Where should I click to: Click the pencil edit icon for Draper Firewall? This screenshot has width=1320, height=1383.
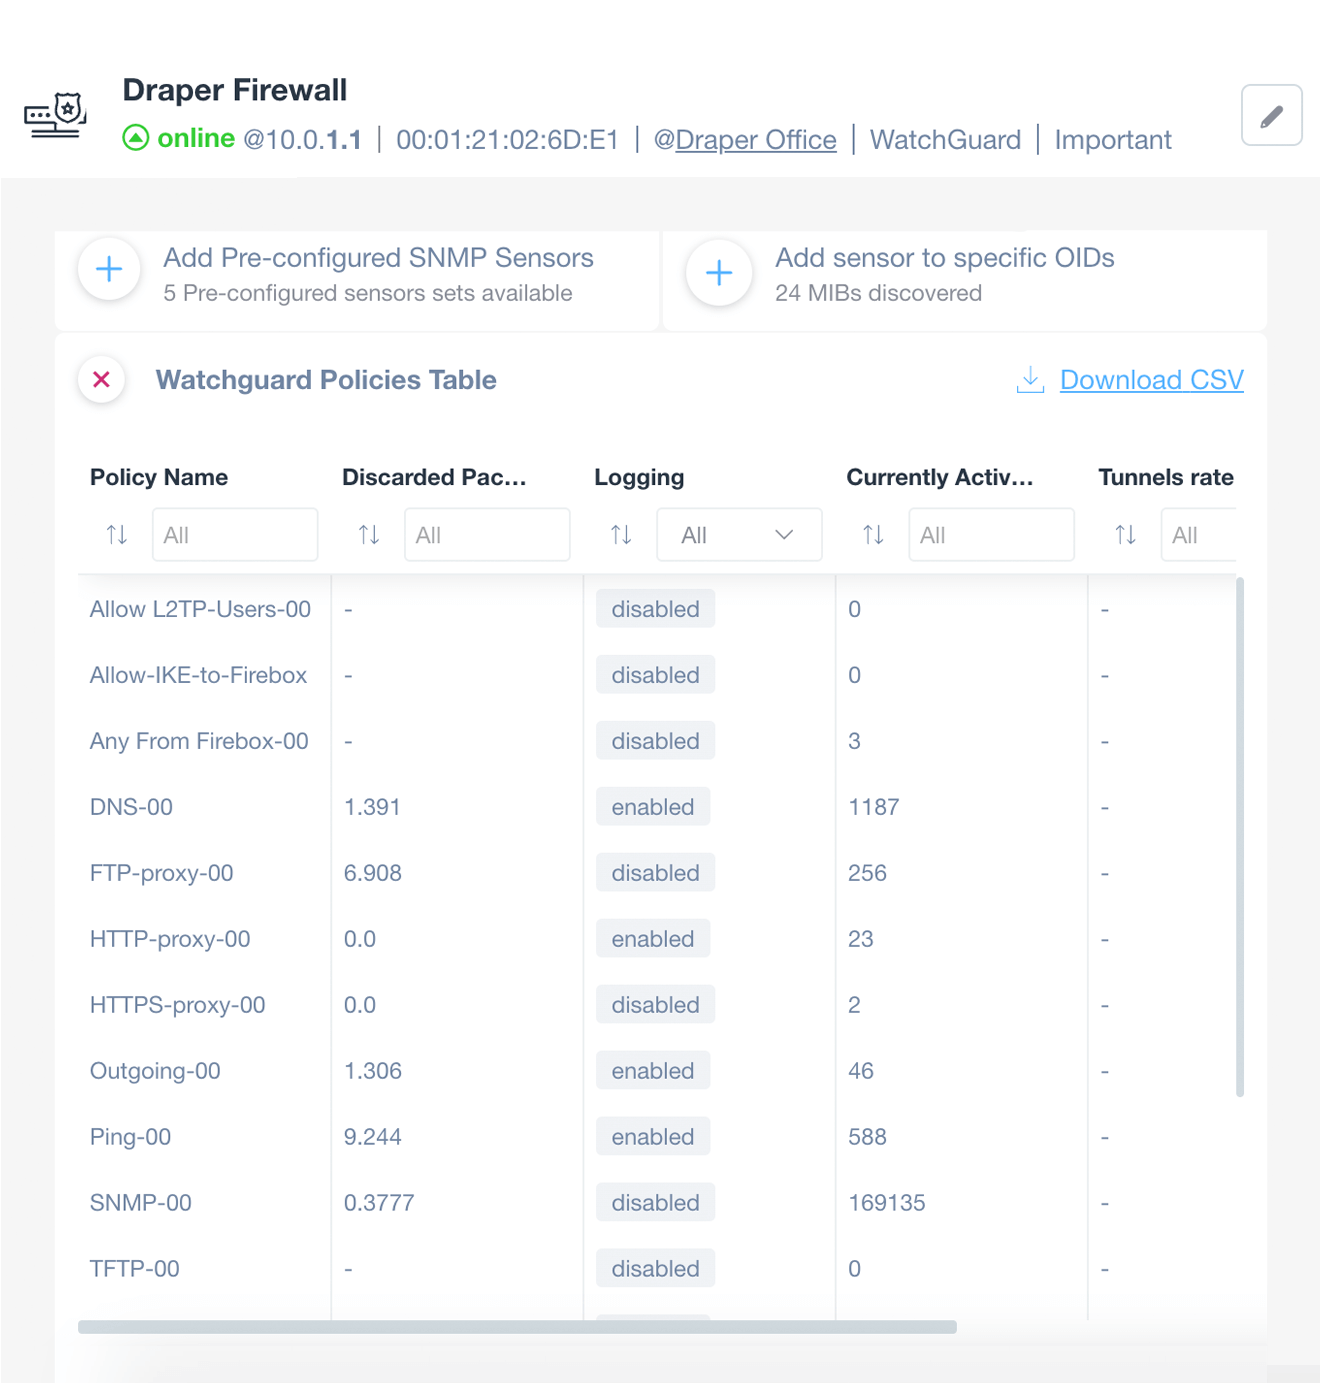[x=1271, y=116]
